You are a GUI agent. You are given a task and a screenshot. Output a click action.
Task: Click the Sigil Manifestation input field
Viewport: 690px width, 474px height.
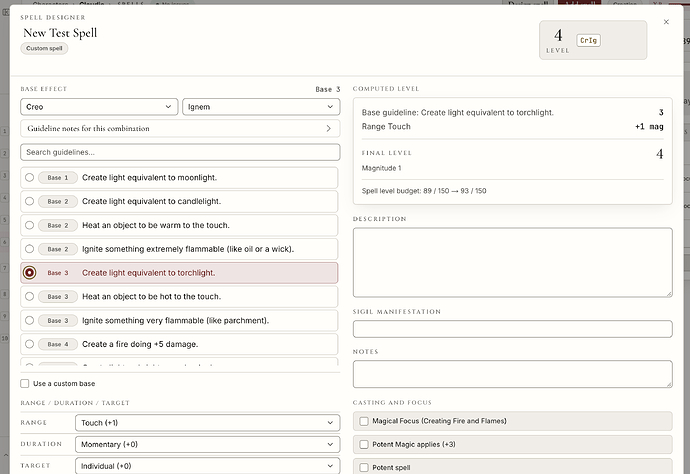click(512, 329)
